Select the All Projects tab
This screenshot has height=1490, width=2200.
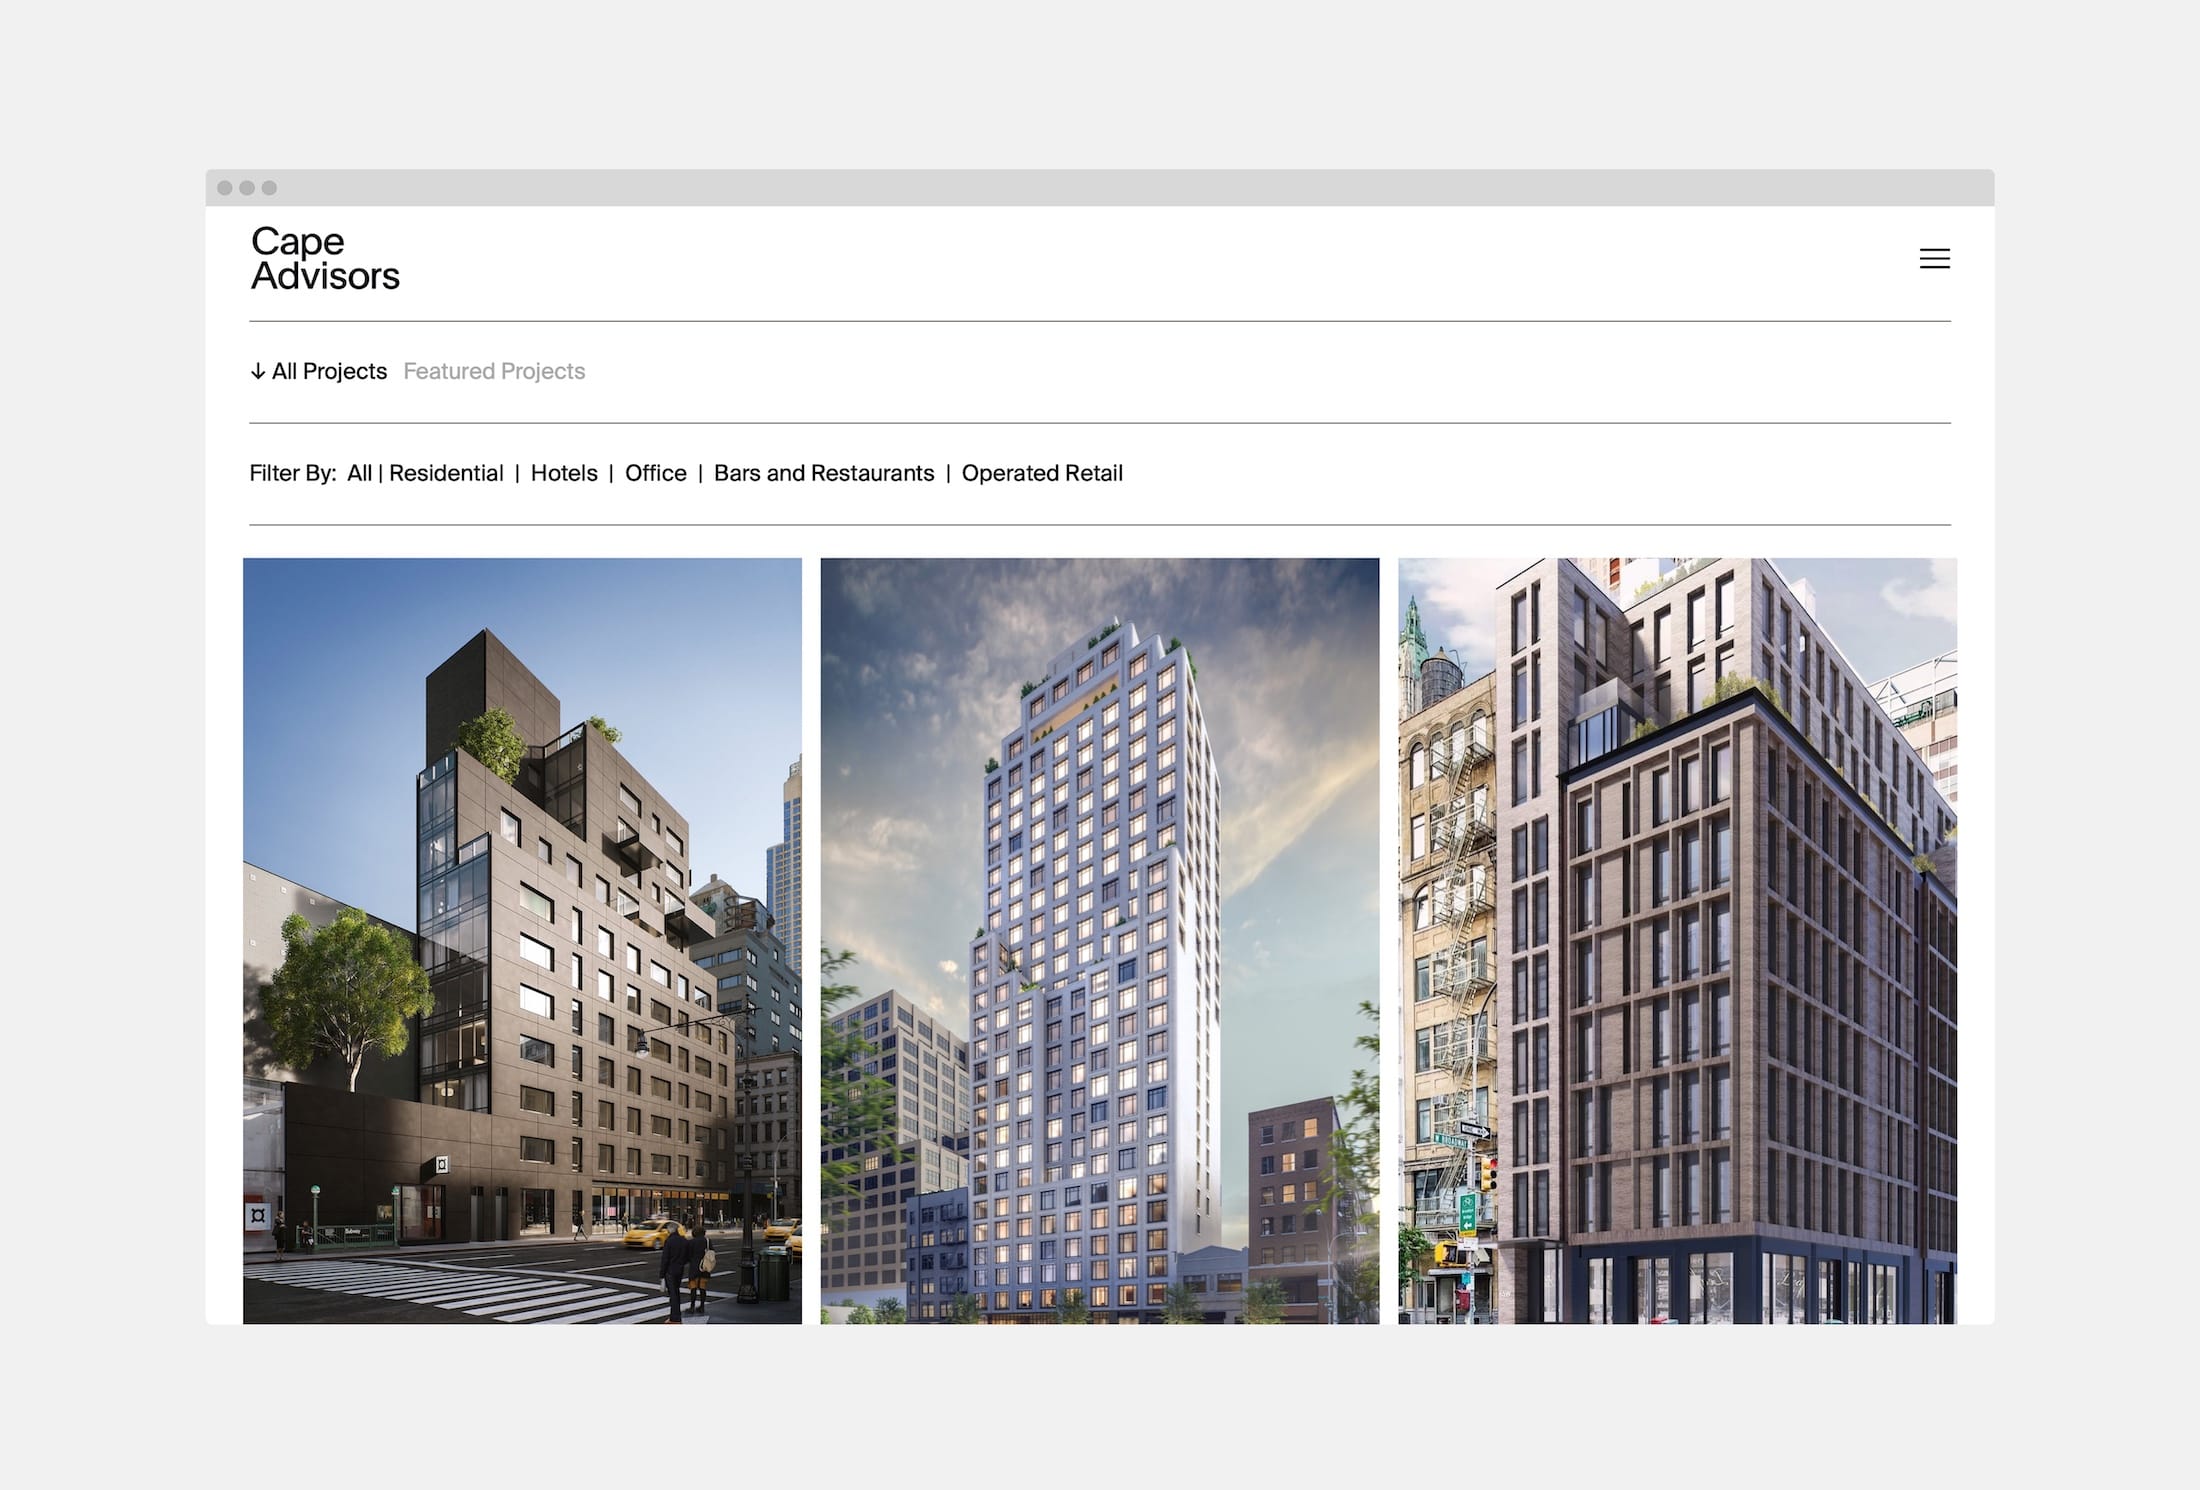coord(329,371)
